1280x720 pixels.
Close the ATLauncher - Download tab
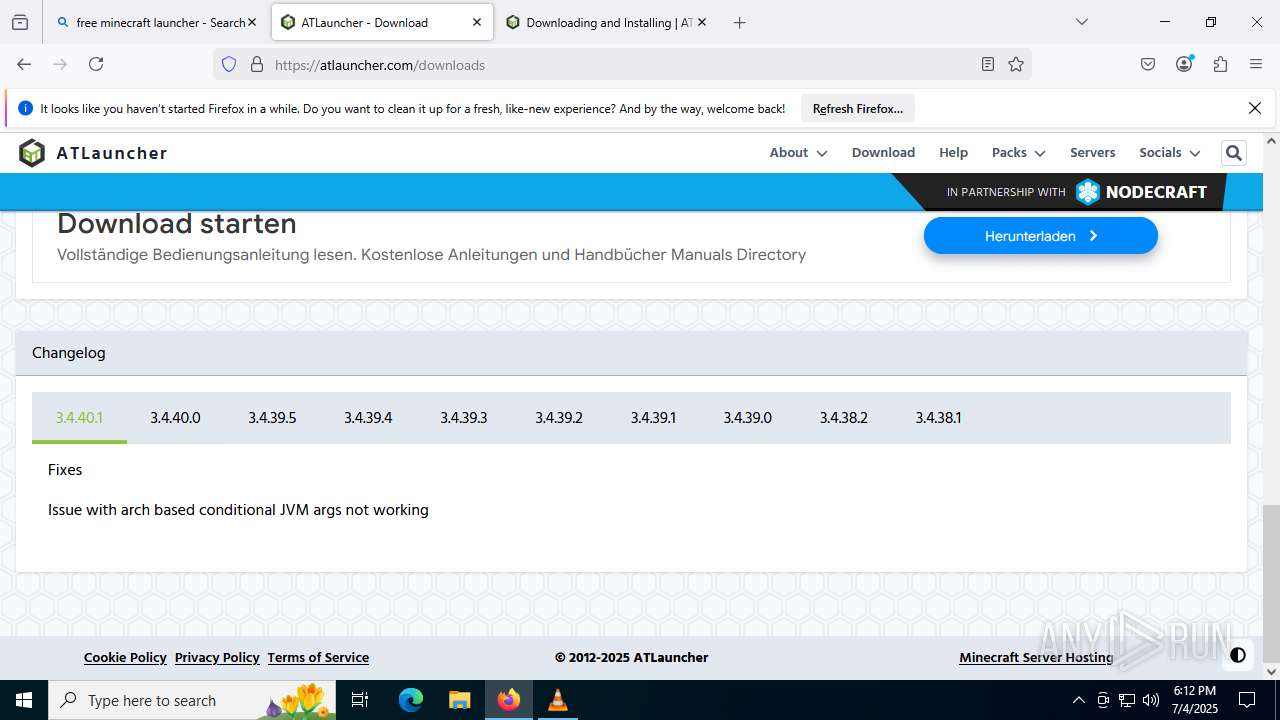pyautogui.click(x=477, y=22)
